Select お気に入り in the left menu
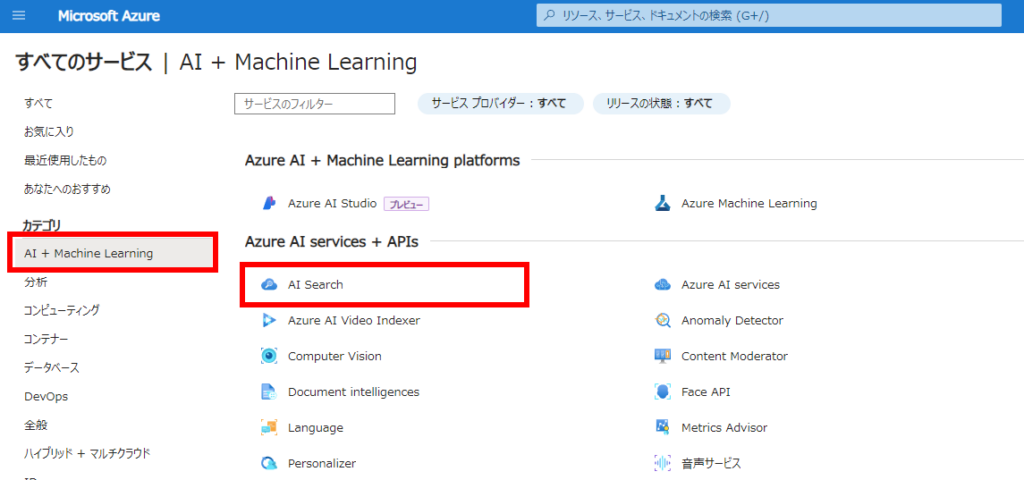 [49, 132]
